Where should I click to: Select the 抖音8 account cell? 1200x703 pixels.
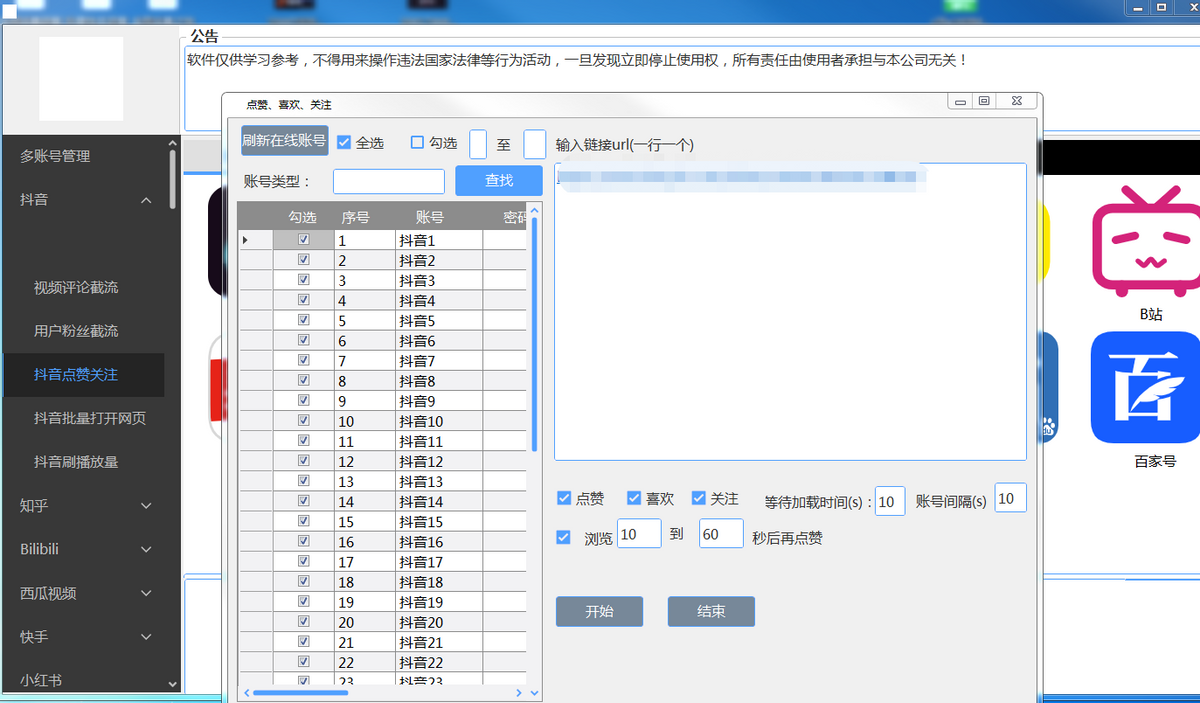440,381
